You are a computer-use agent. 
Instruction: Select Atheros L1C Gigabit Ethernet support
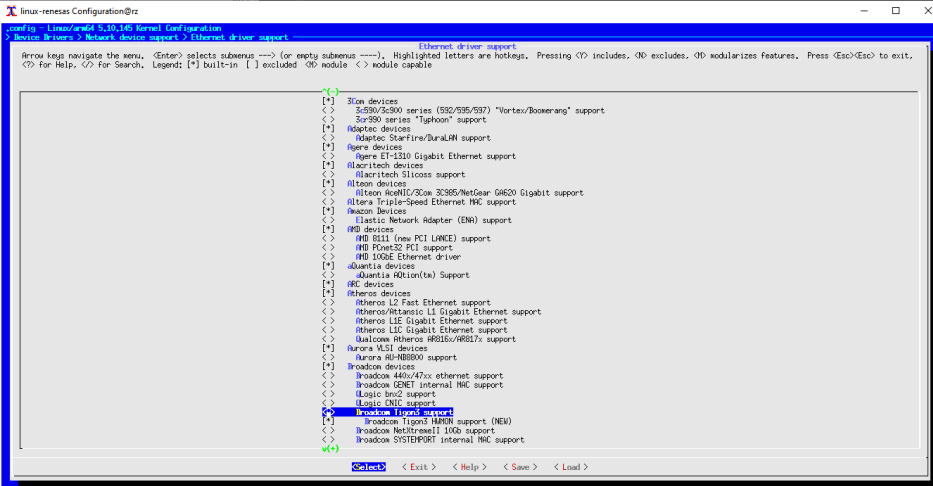point(431,330)
